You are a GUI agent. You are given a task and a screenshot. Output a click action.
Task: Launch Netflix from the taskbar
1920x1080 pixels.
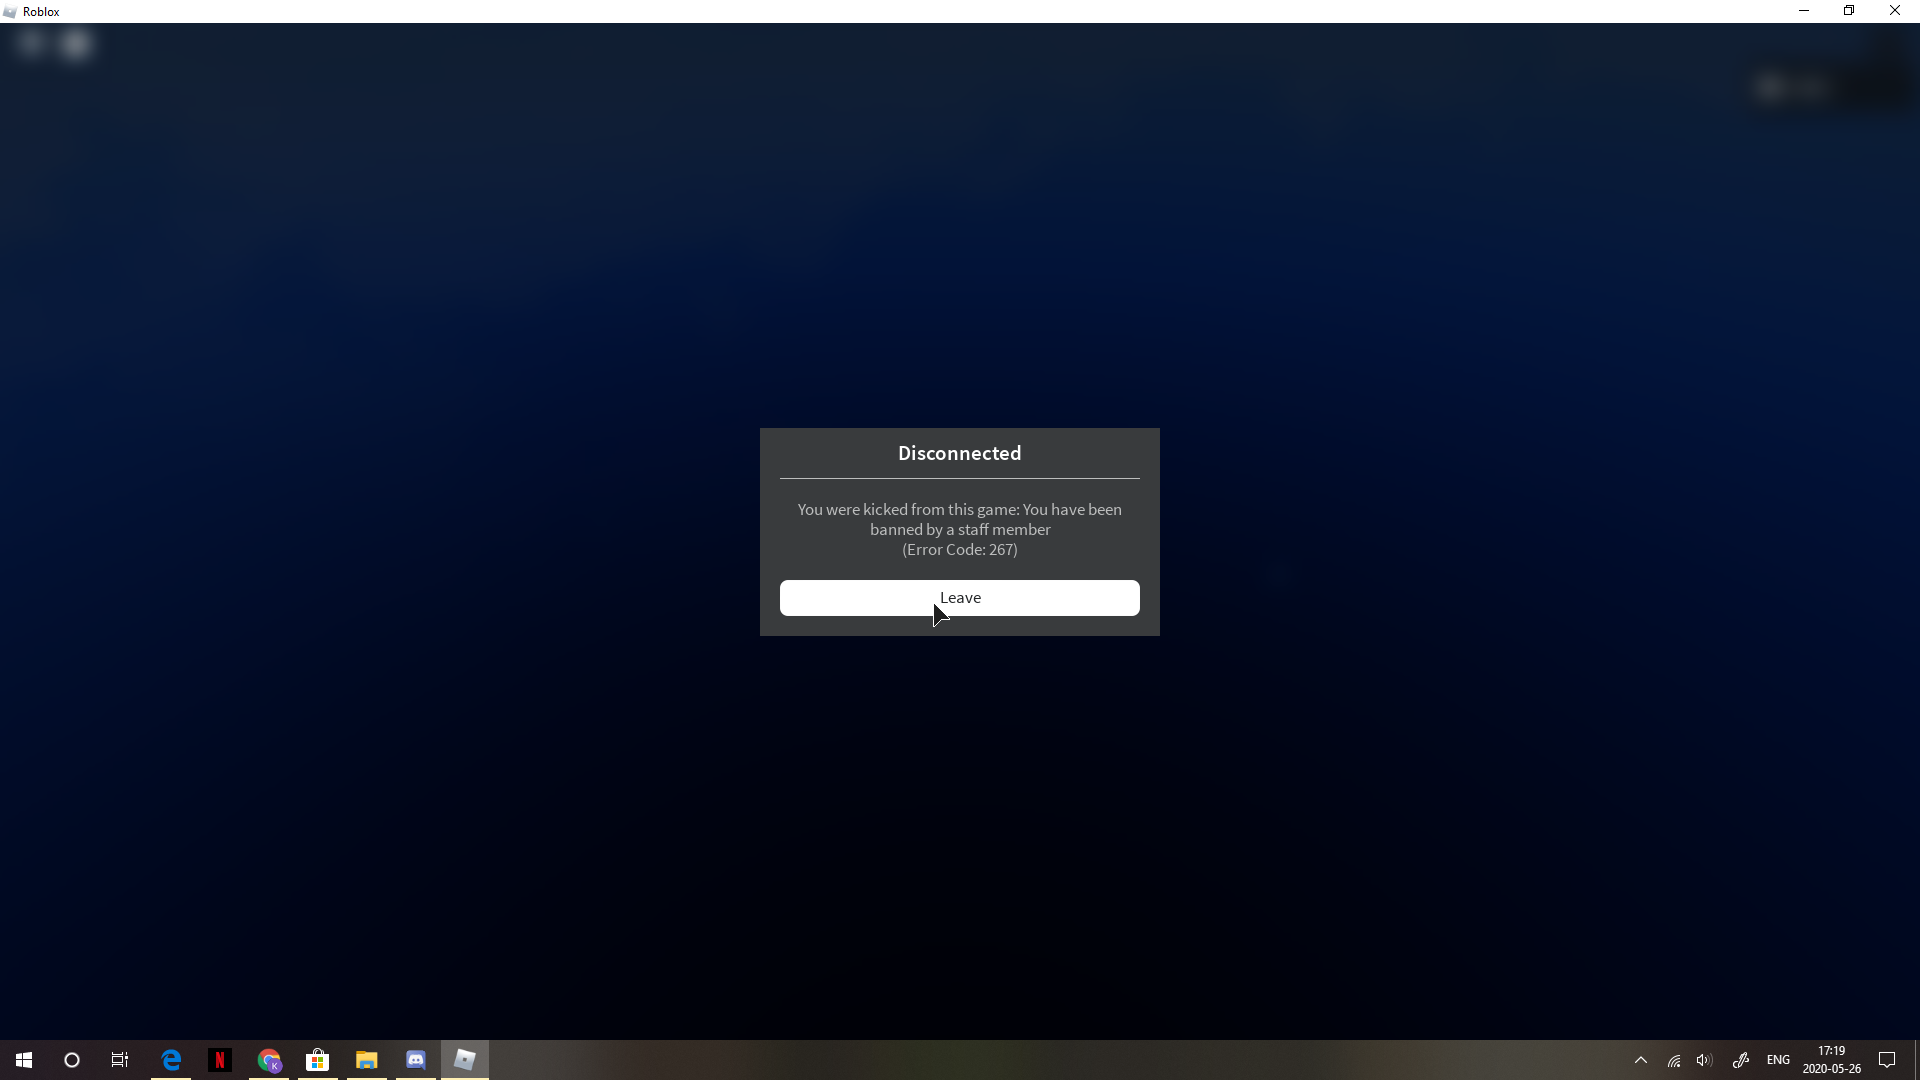(220, 1060)
